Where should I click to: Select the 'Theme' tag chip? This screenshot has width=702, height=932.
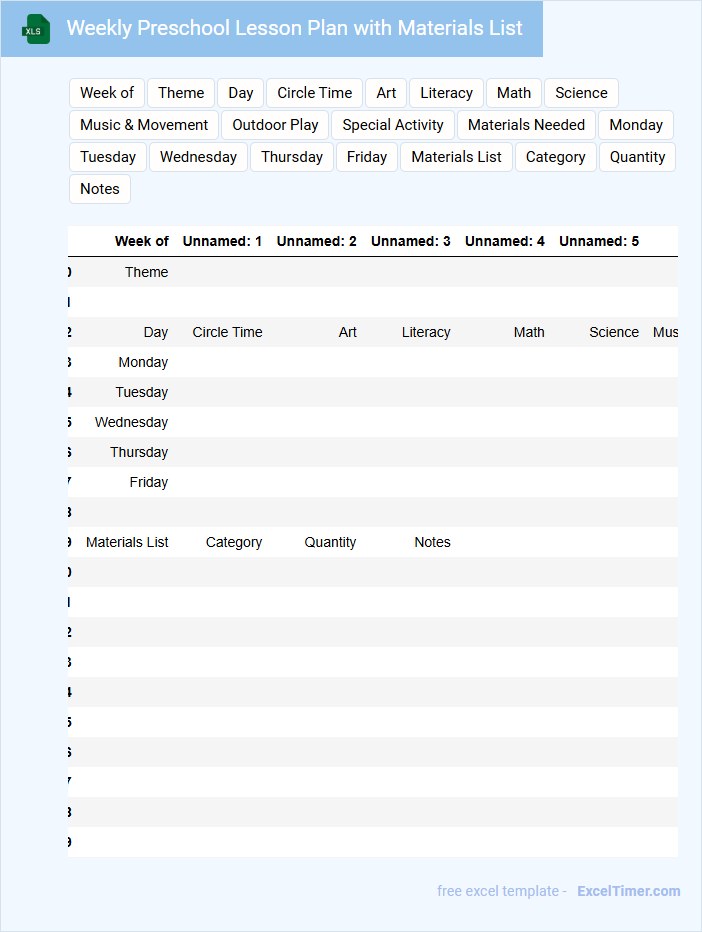tap(181, 93)
